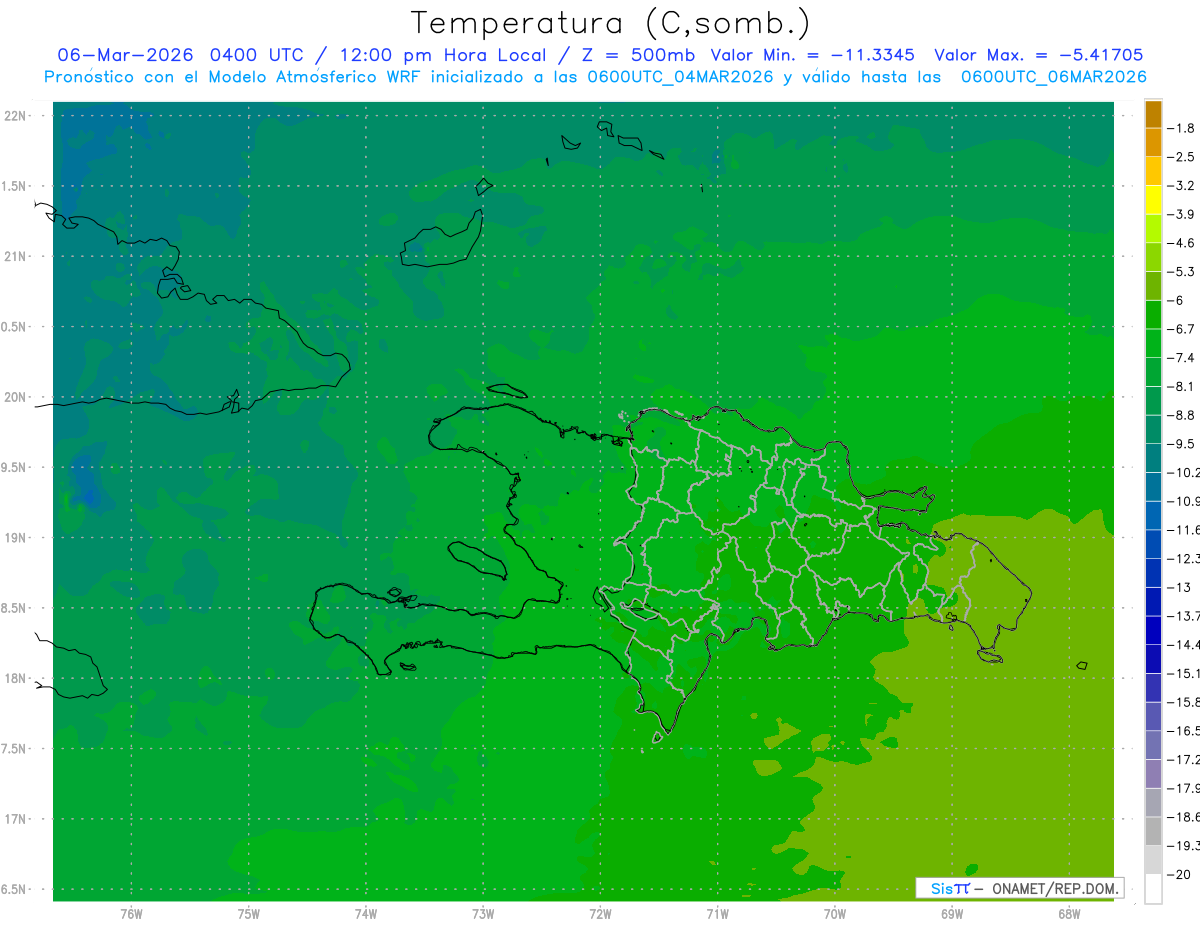Image resolution: width=1200 pixels, height=927 pixels.
Task: Click the '69W' longitude label
Action: (952, 914)
